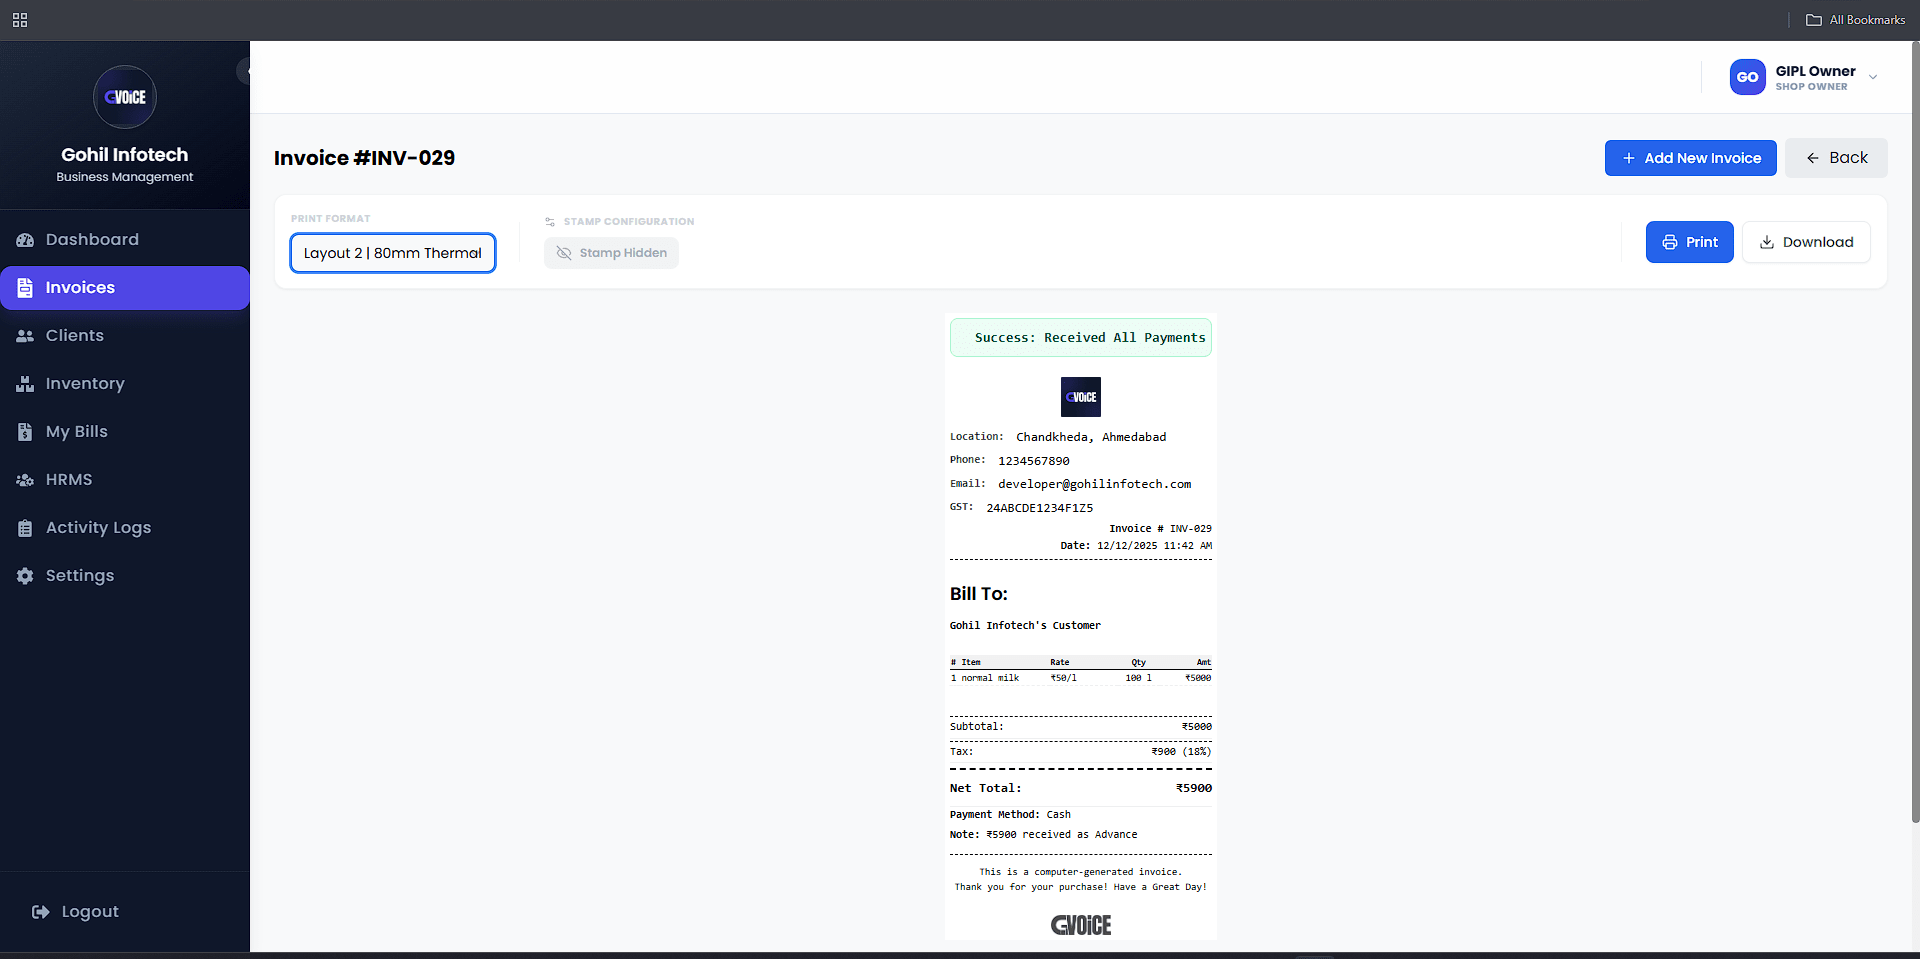The width and height of the screenshot is (1920, 959).
Task: Click the invoice date 12/12/2025 11:42 AM
Action: point(1154,546)
